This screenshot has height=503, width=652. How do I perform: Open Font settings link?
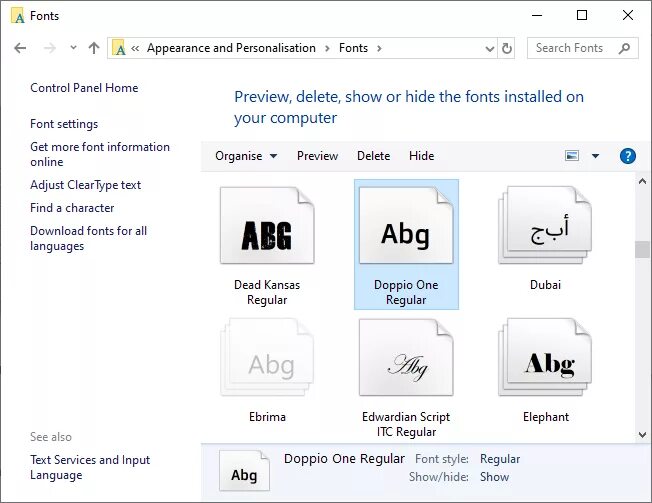point(64,124)
